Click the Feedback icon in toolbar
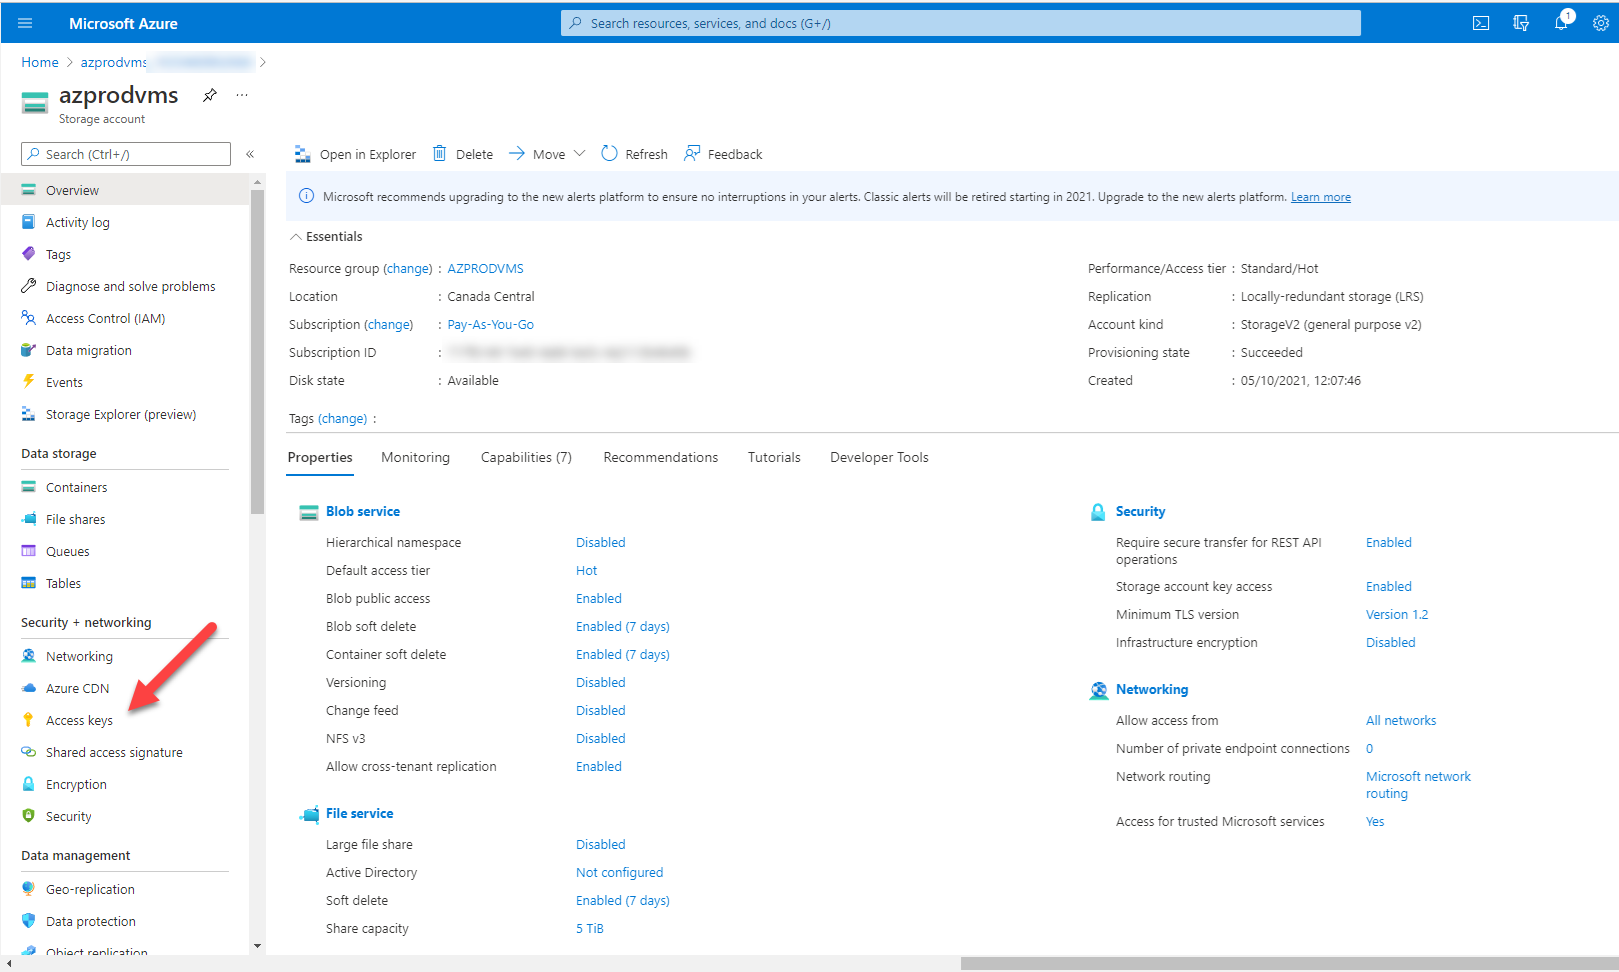Screen dimensions: 1619x972 point(692,154)
